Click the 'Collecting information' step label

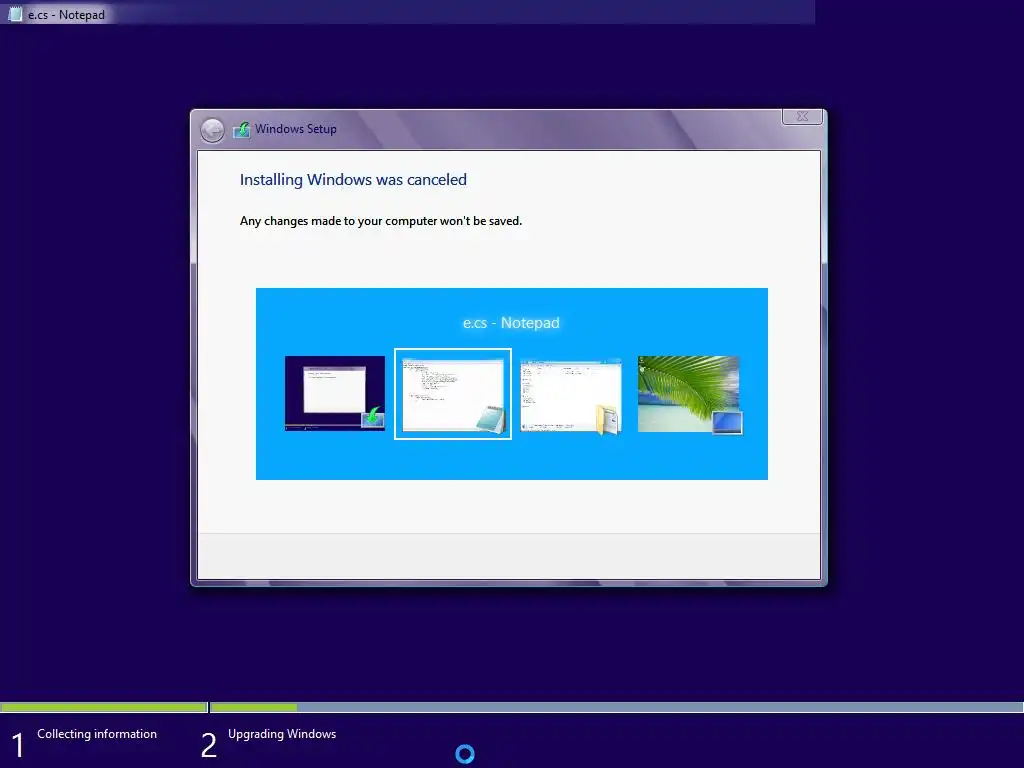click(x=97, y=734)
